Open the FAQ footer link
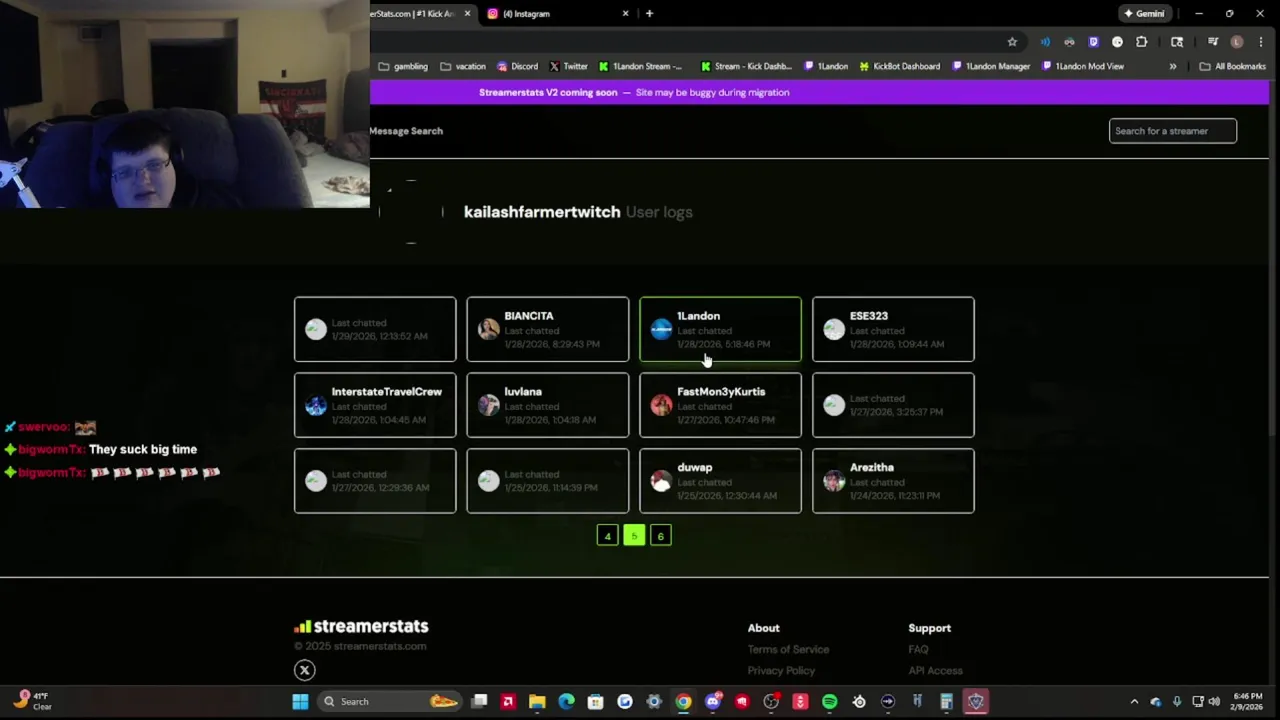The height and width of the screenshot is (720, 1280). [918, 649]
